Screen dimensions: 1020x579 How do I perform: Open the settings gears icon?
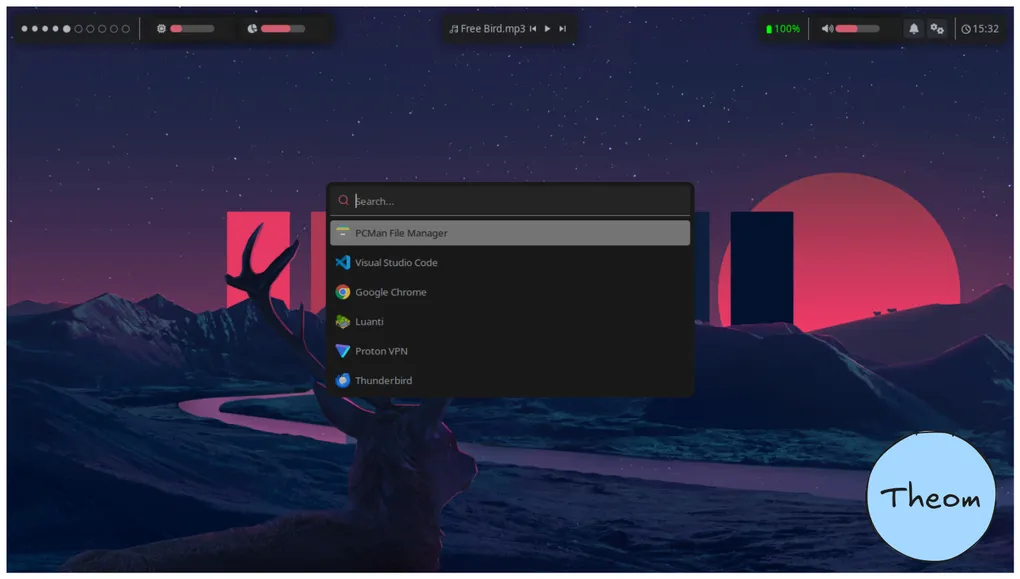click(937, 29)
